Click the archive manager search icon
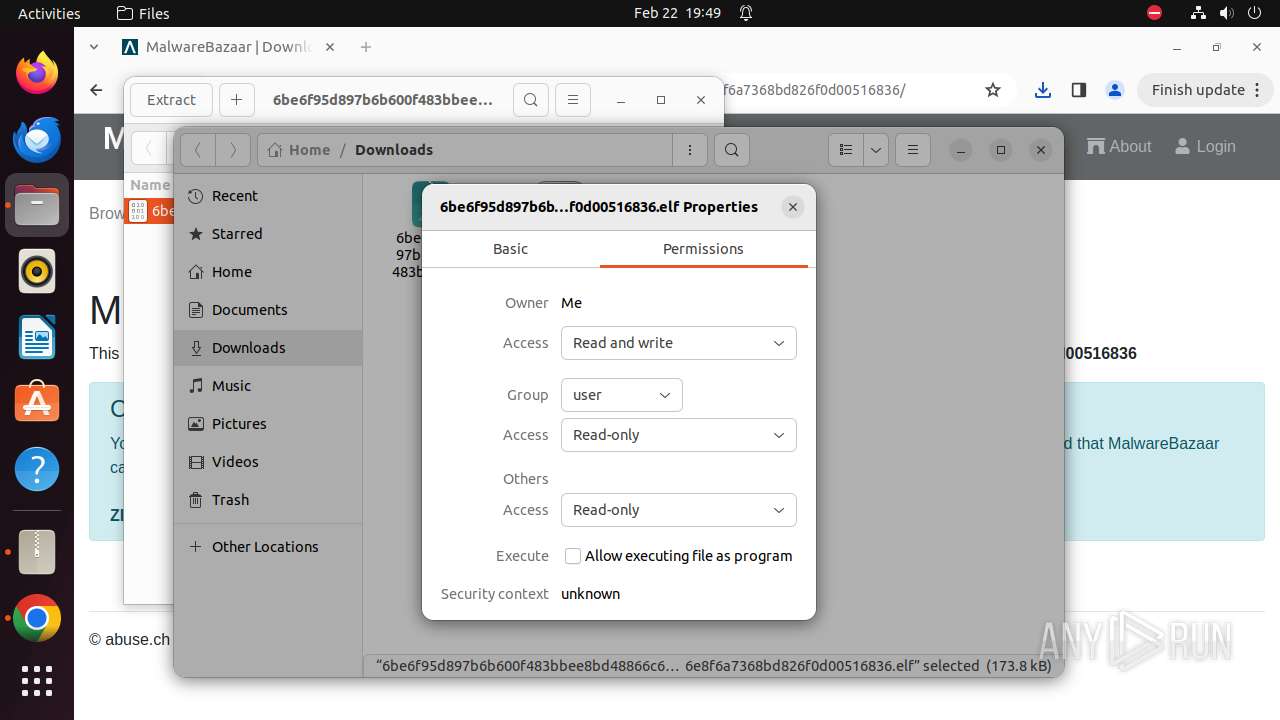 point(531,100)
